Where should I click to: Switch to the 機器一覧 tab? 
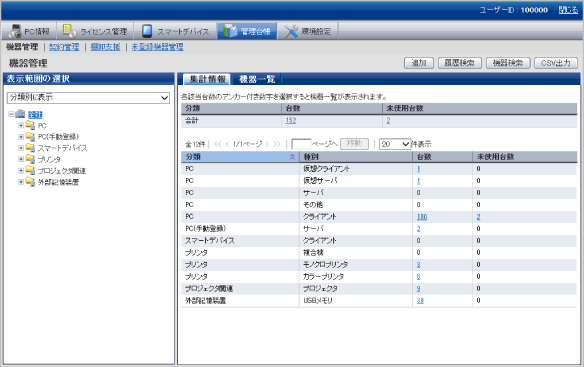(x=257, y=79)
